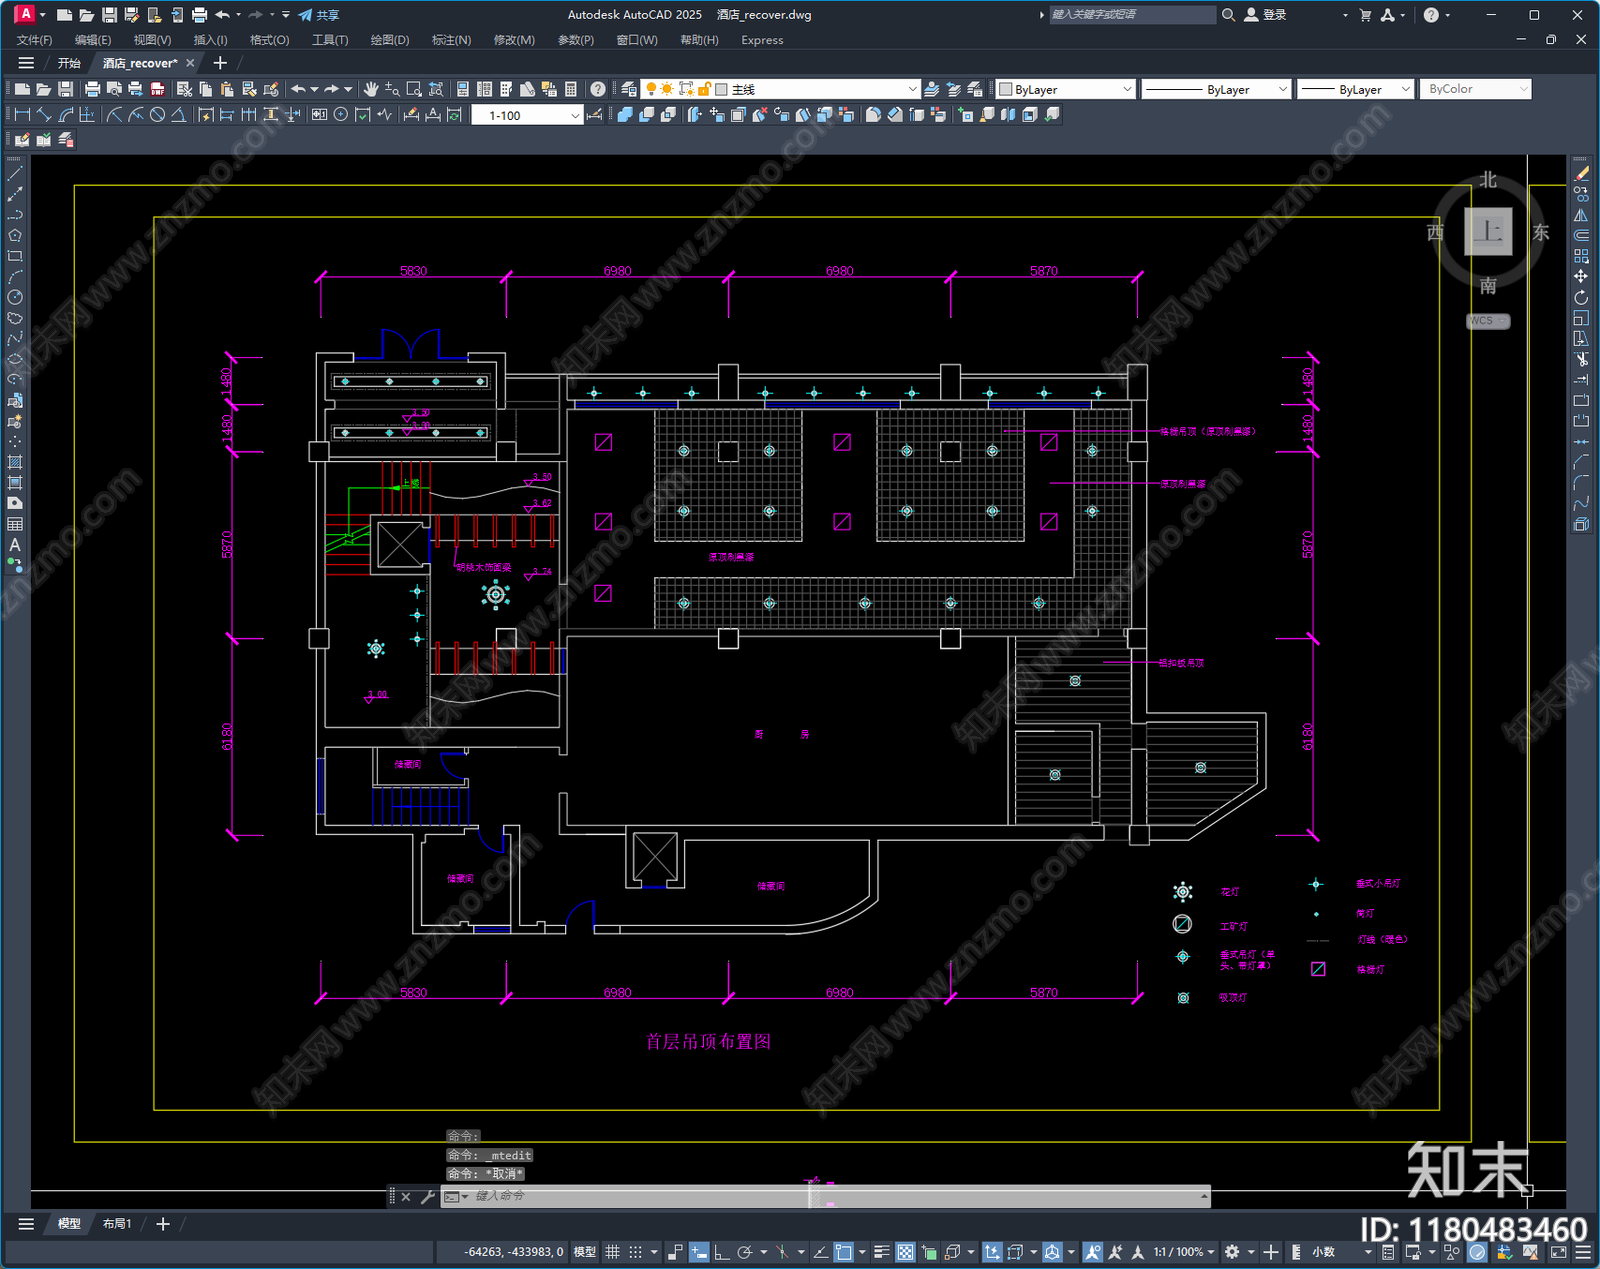Select the Linear dimension tool
This screenshot has width=1600, height=1269.
22,115
